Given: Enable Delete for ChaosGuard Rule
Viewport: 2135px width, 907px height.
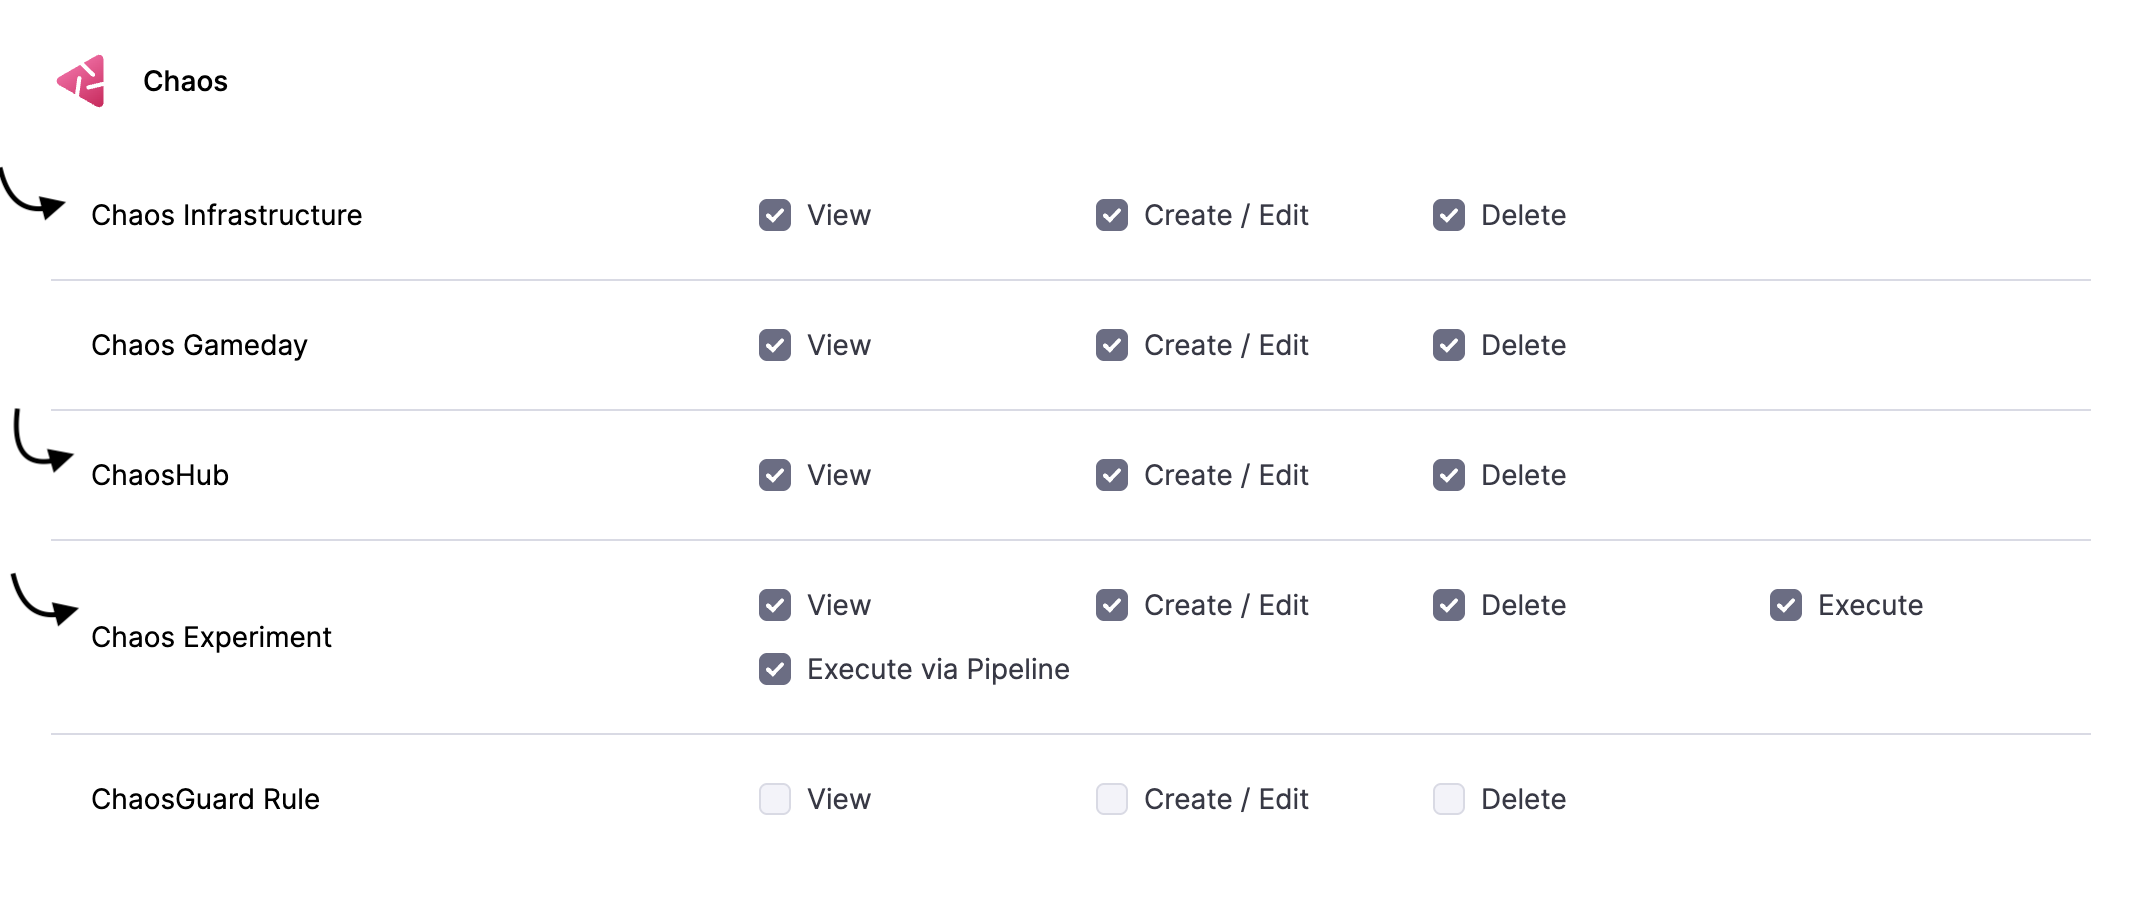Looking at the screenshot, I should click(x=1449, y=799).
